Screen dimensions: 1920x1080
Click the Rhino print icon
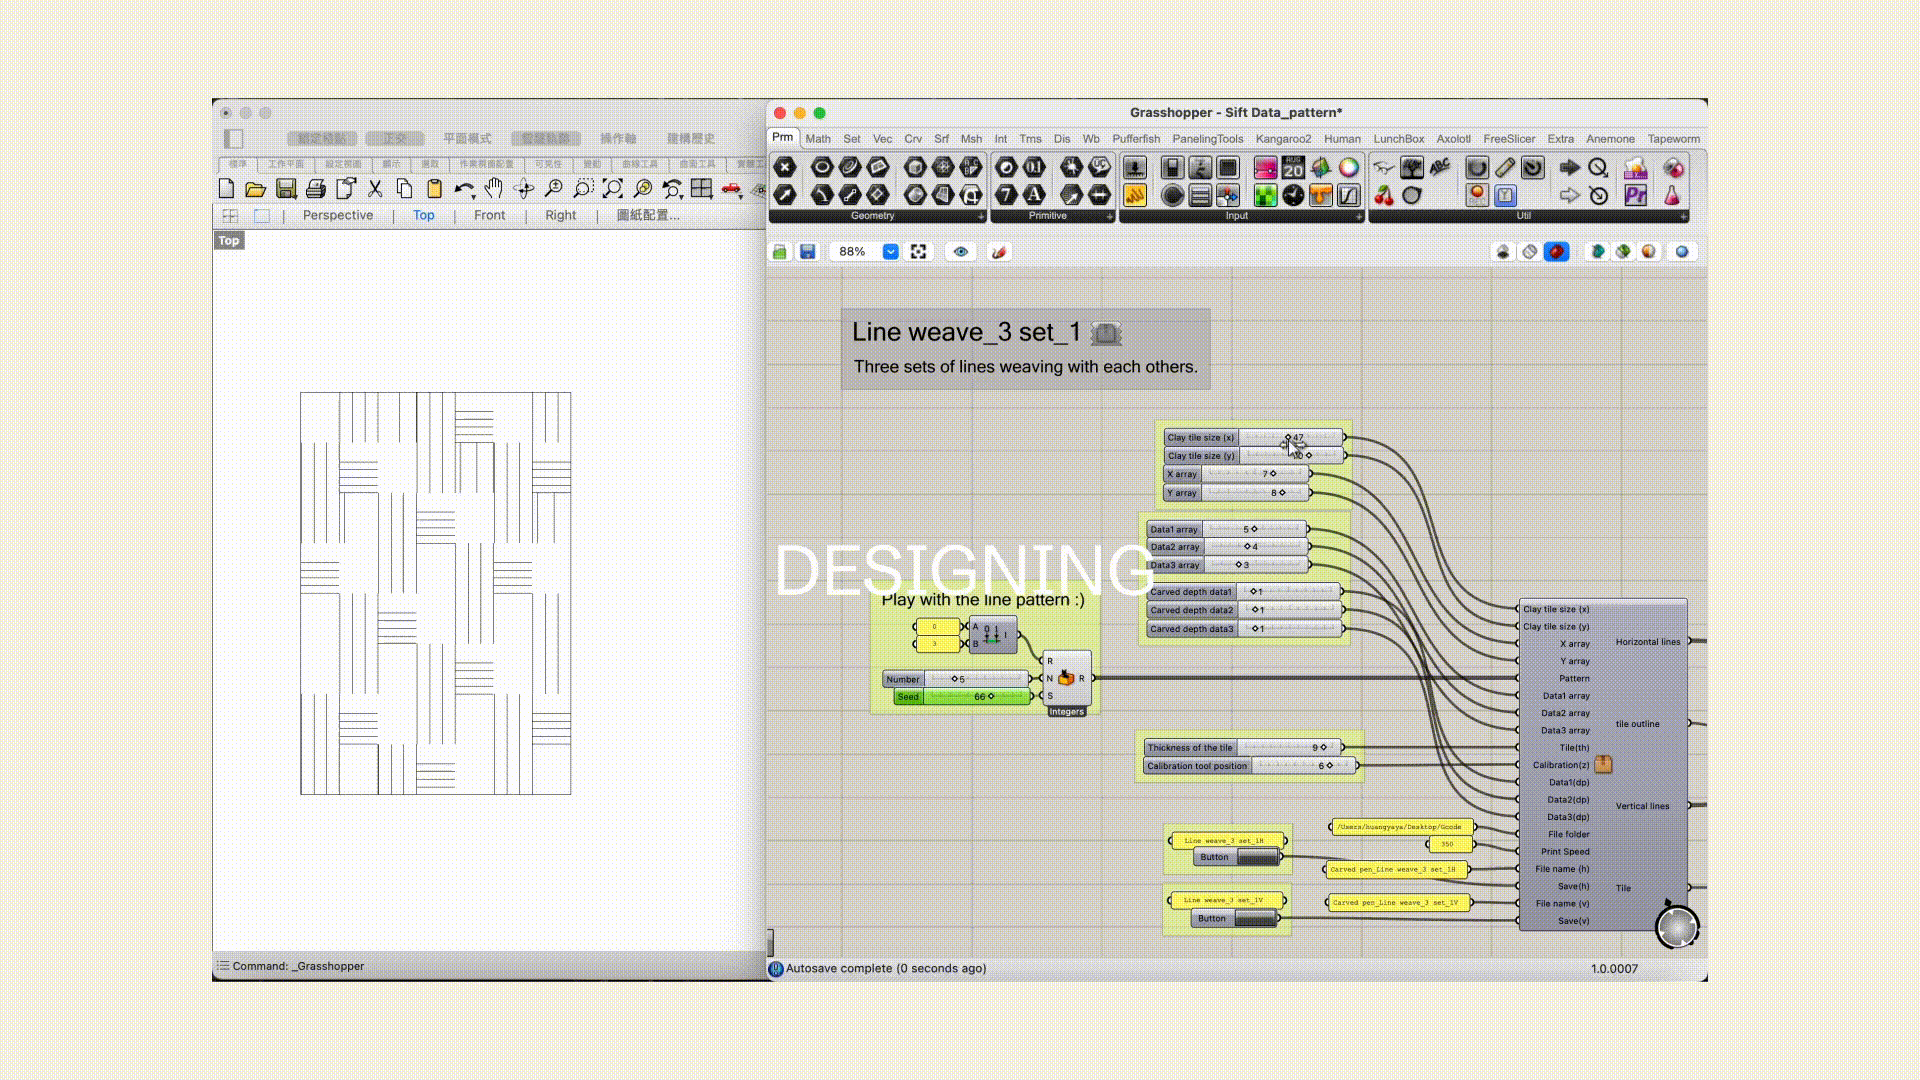(316, 189)
